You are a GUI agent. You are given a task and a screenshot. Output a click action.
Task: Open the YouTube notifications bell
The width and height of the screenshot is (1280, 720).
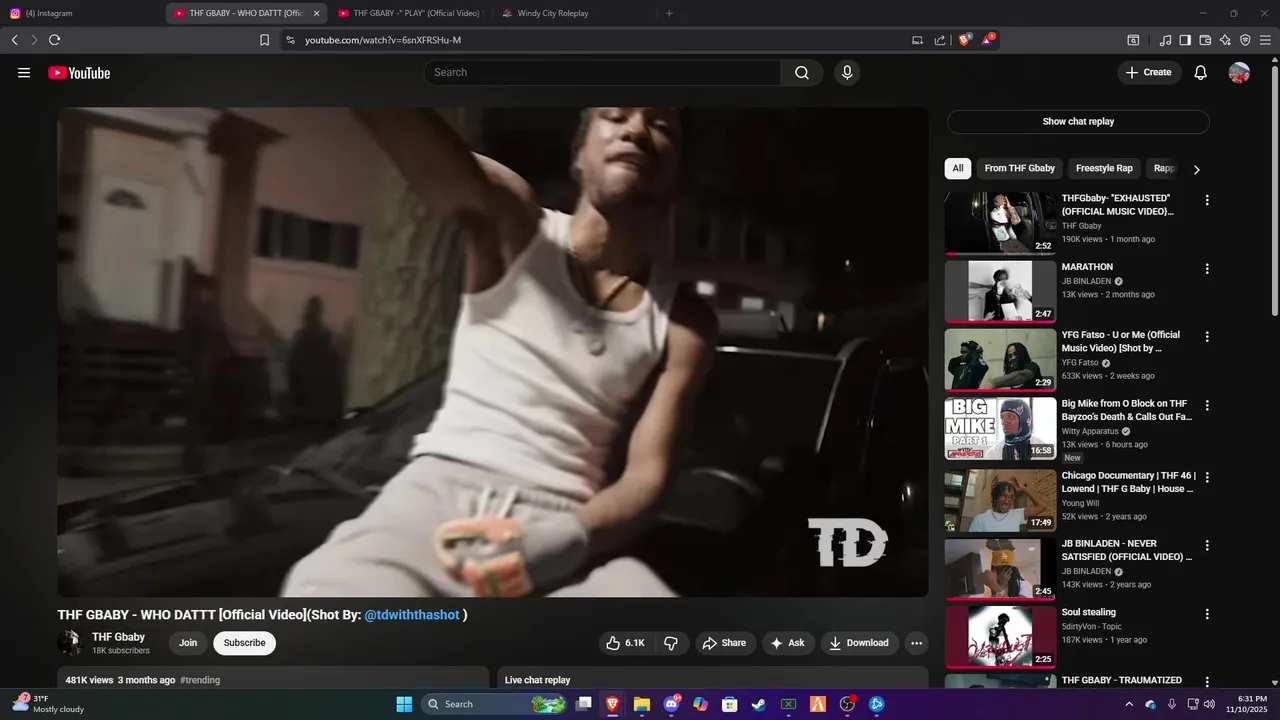tap(1201, 72)
